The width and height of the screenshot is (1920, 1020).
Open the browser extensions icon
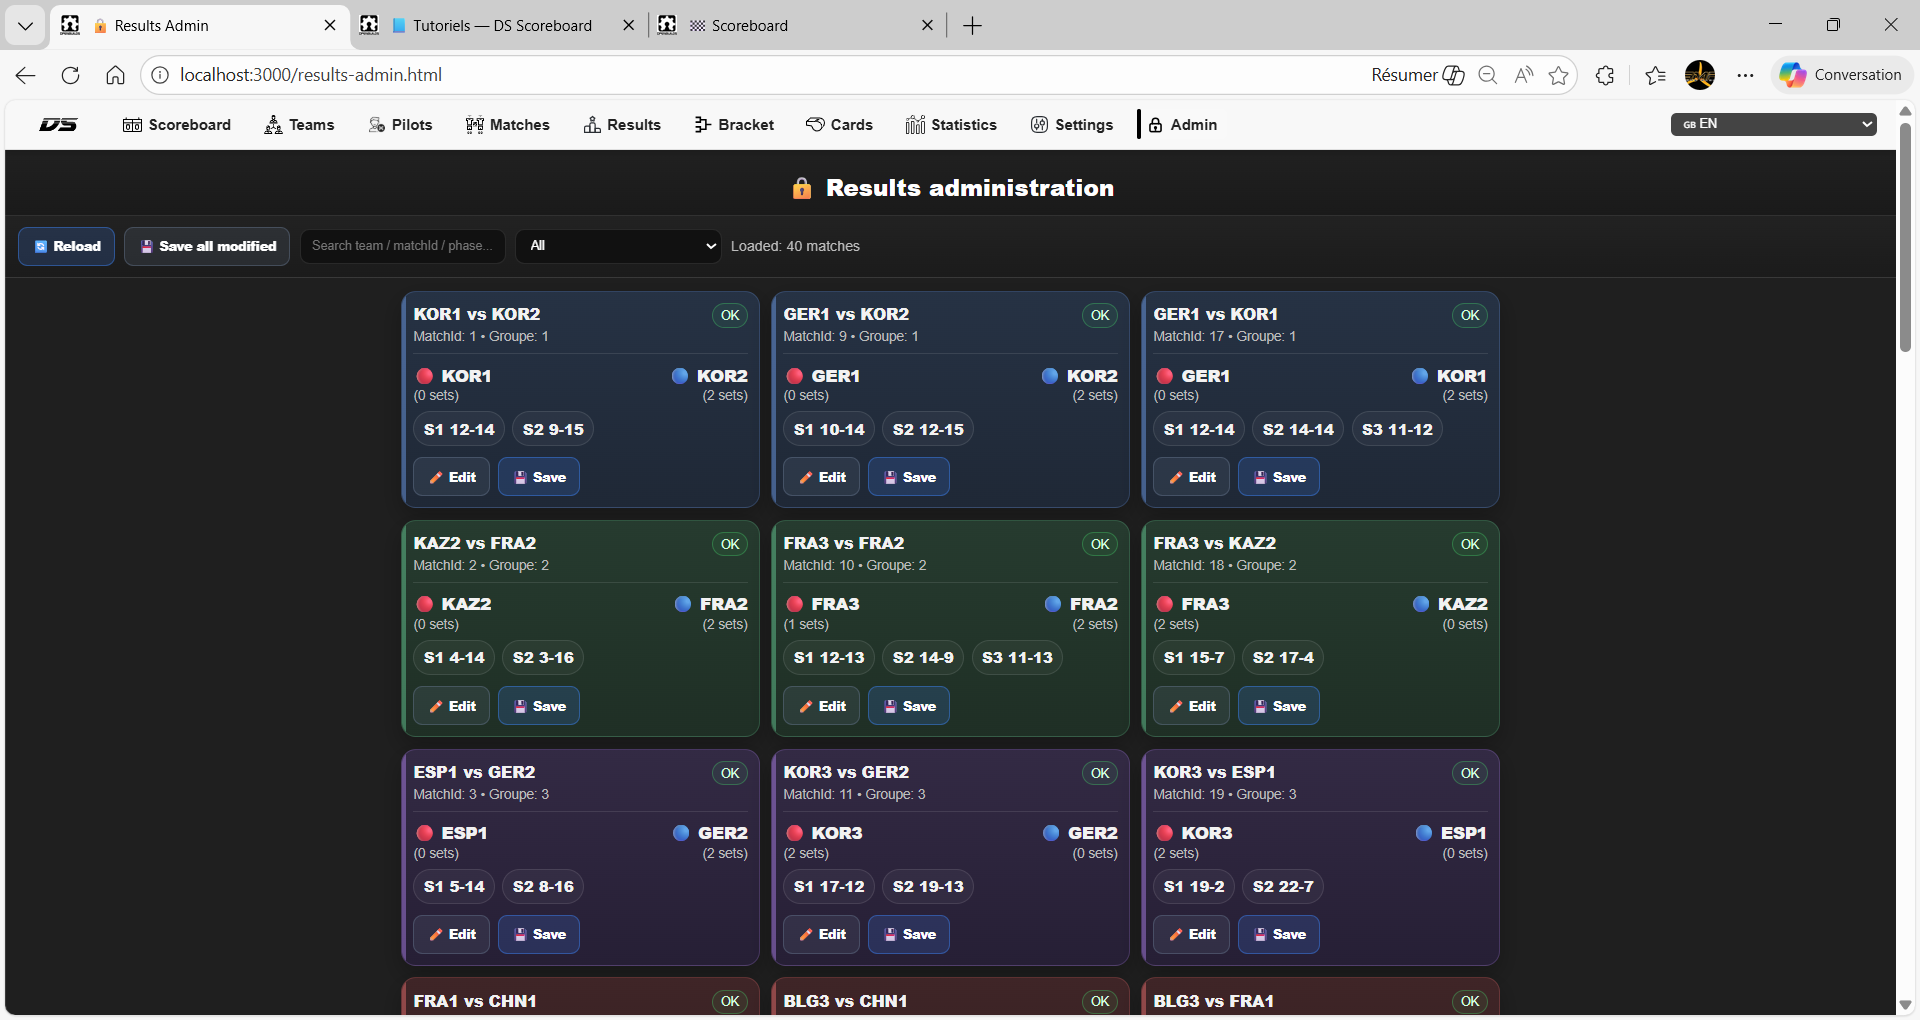click(x=1605, y=75)
